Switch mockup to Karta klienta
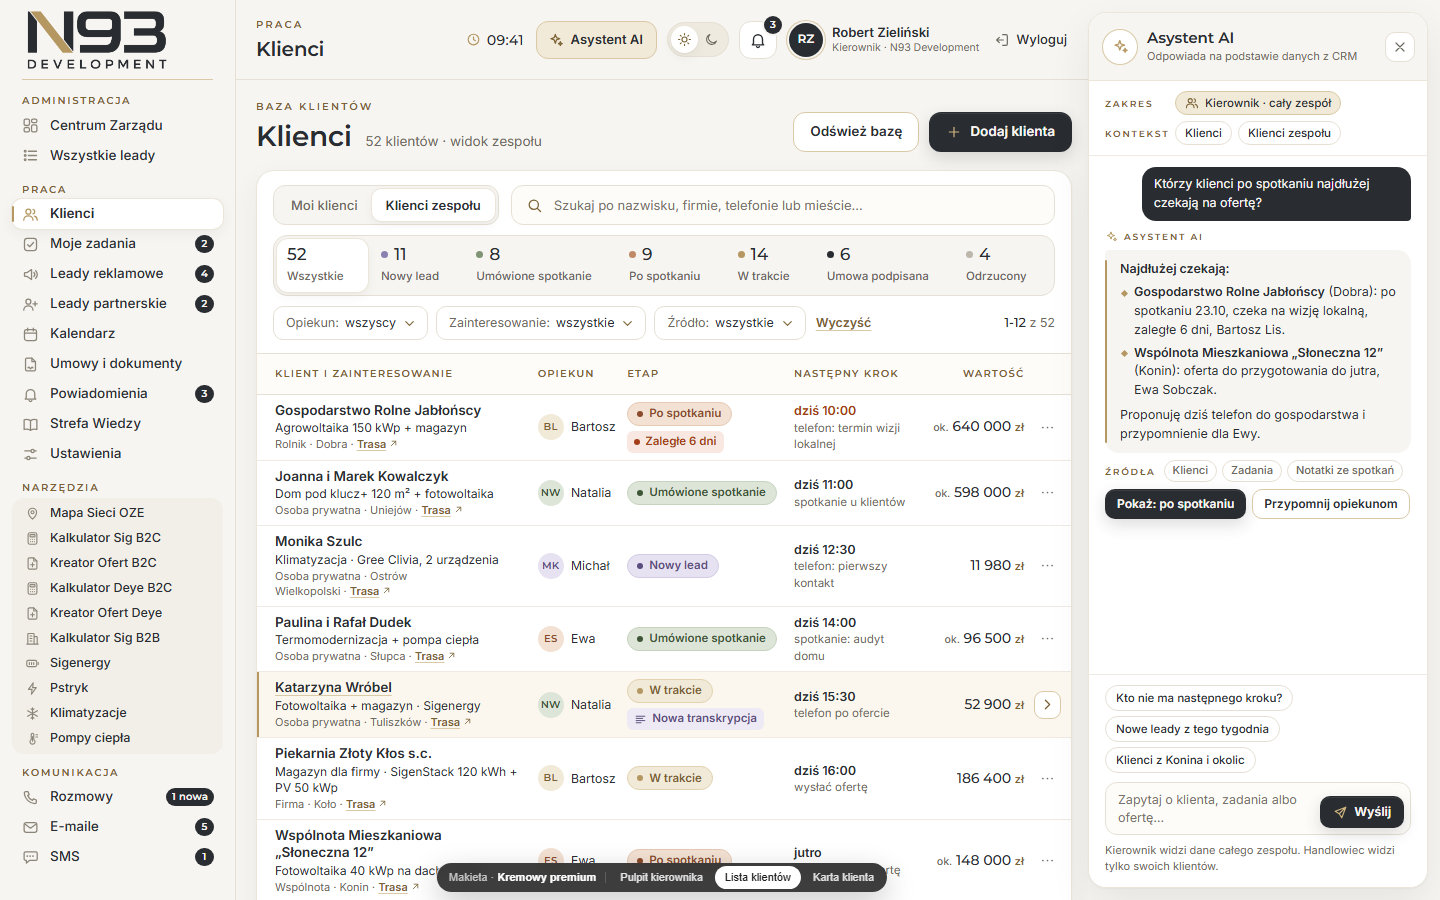 pos(843,878)
